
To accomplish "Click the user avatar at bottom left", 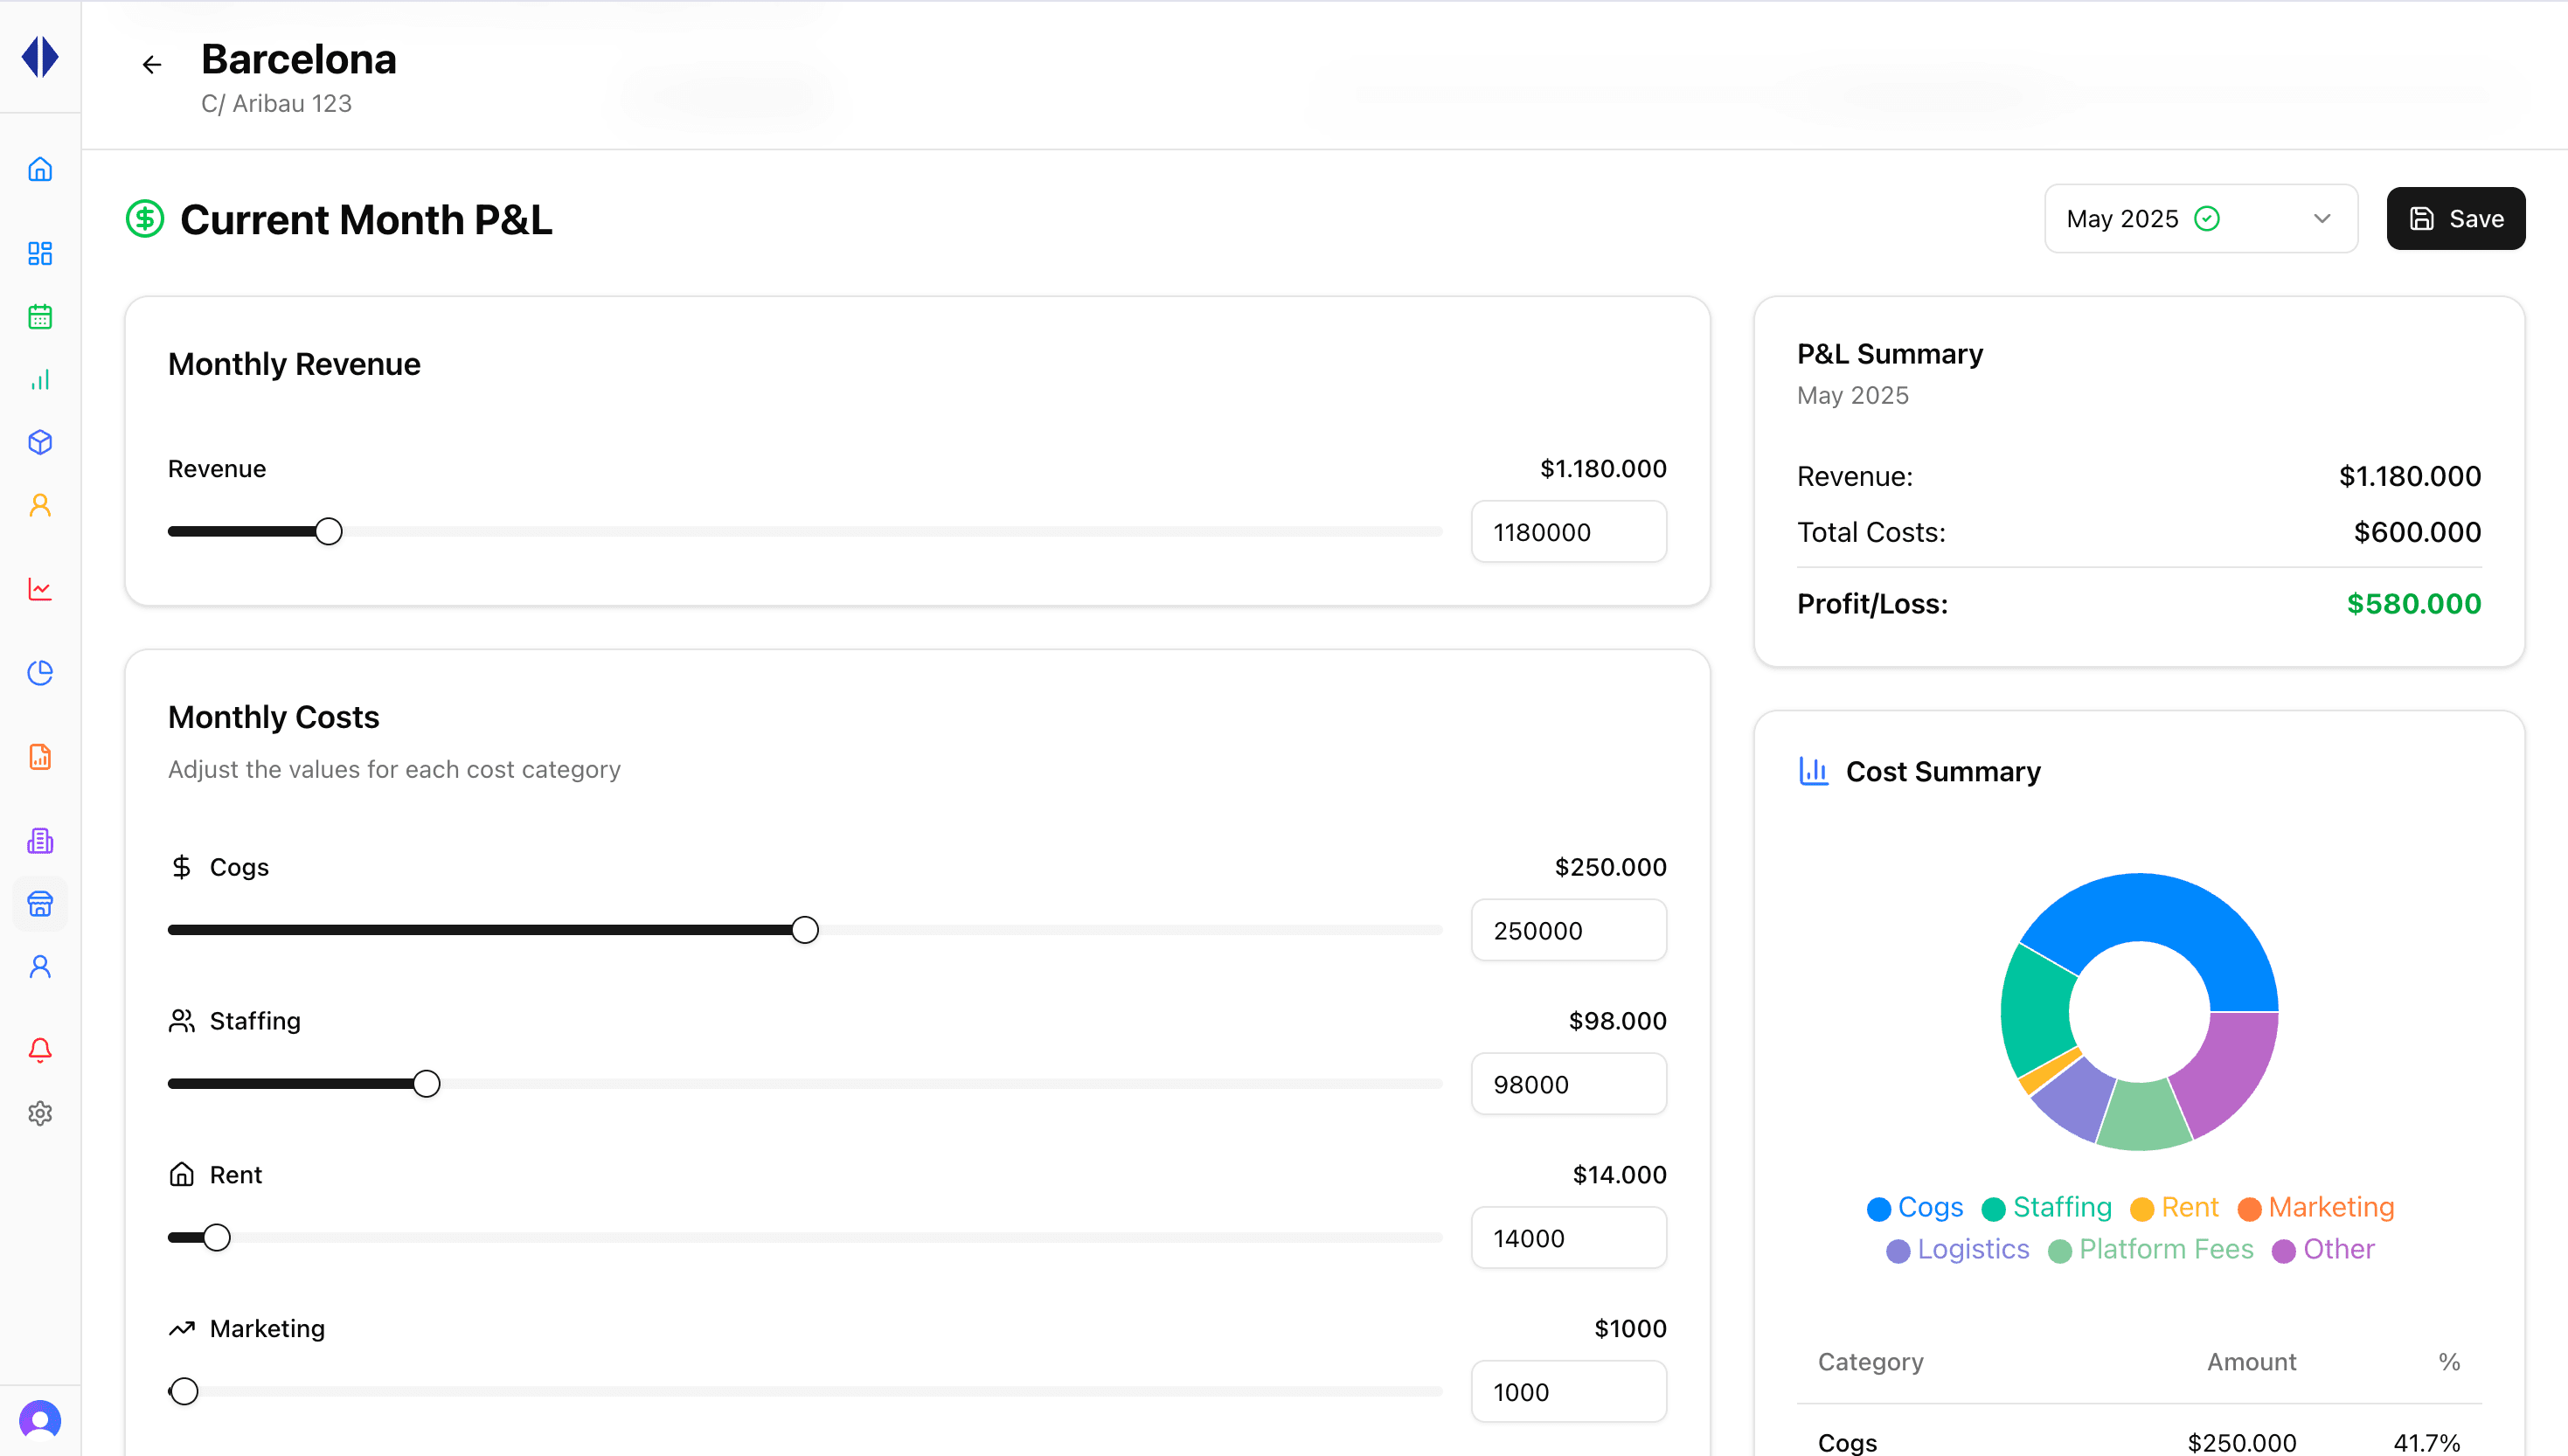I will [40, 1420].
